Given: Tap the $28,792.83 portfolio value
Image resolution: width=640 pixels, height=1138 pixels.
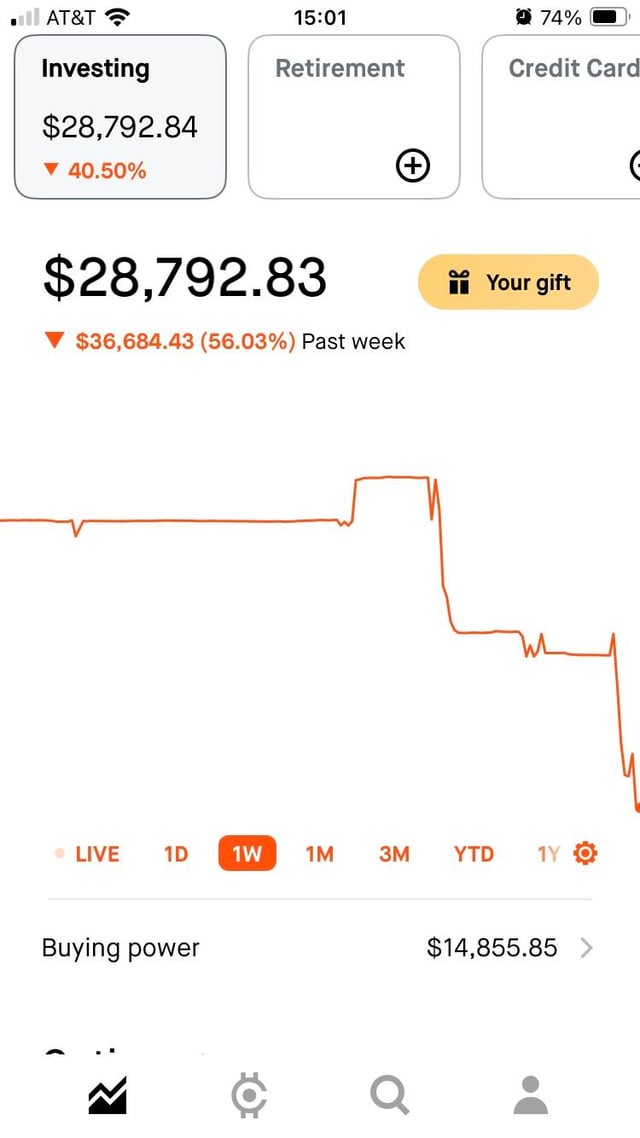Looking at the screenshot, I should tap(185, 278).
